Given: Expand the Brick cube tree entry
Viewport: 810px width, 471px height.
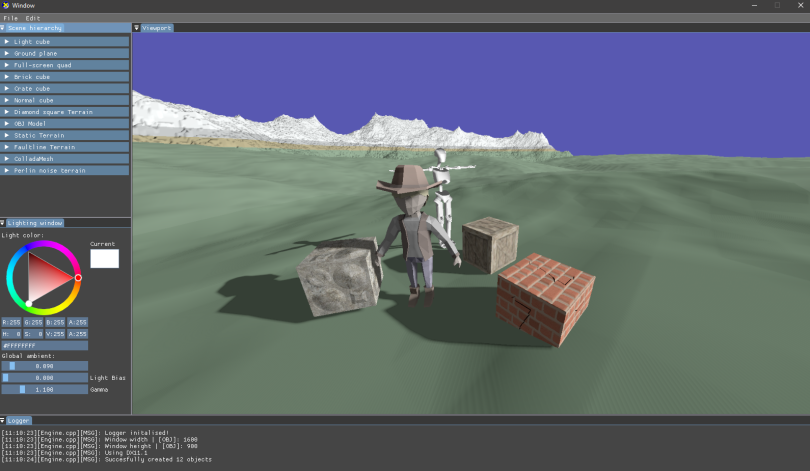Looking at the screenshot, I should coord(7,77).
